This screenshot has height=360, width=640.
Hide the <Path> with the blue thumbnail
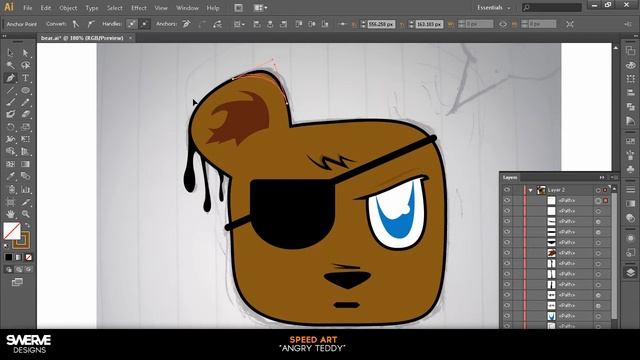507,316
